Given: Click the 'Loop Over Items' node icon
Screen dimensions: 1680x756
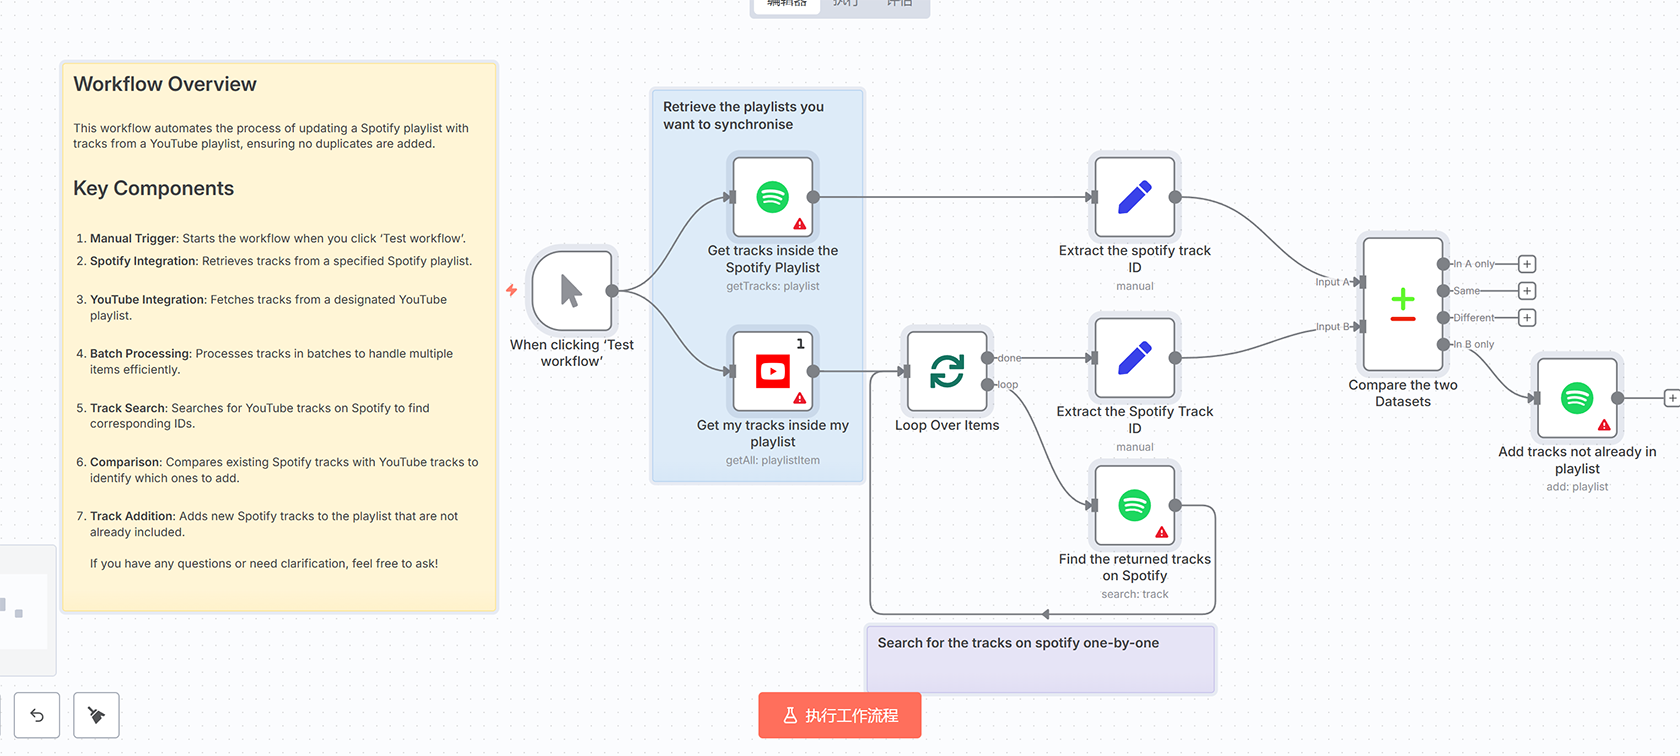Looking at the screenshot, I should 946,371.
